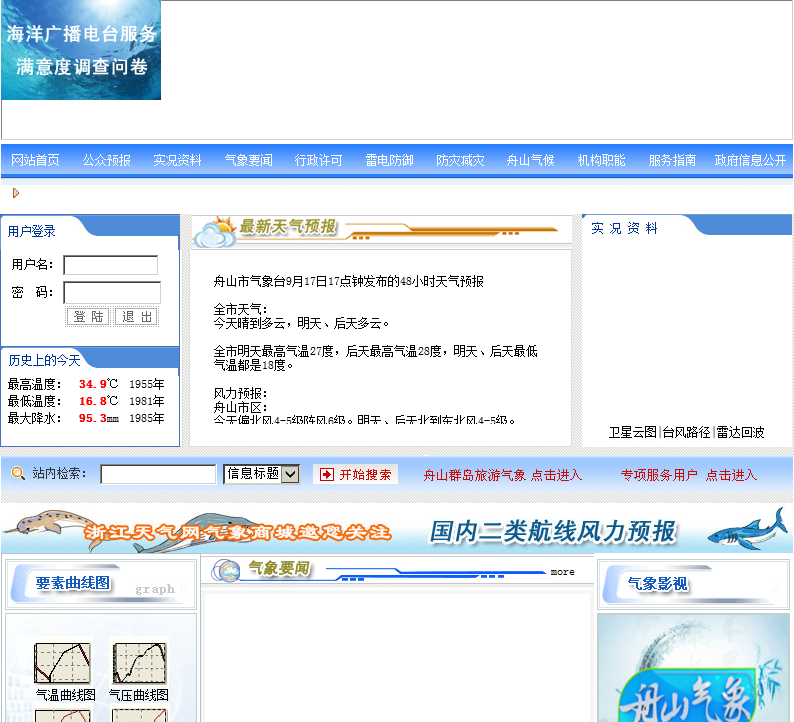Viewport: 794px width, 722px height.
Task: Click the 登陆 button
Action: [88, 317]
